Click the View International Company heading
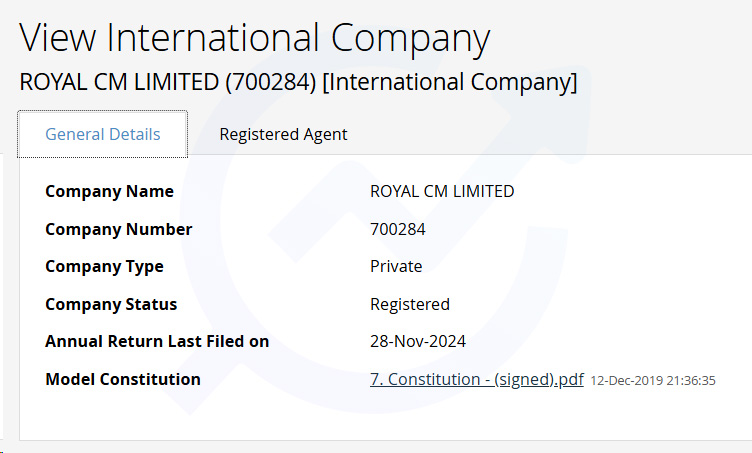The height and width of the screenshot is (453, 752). (254, 38)
